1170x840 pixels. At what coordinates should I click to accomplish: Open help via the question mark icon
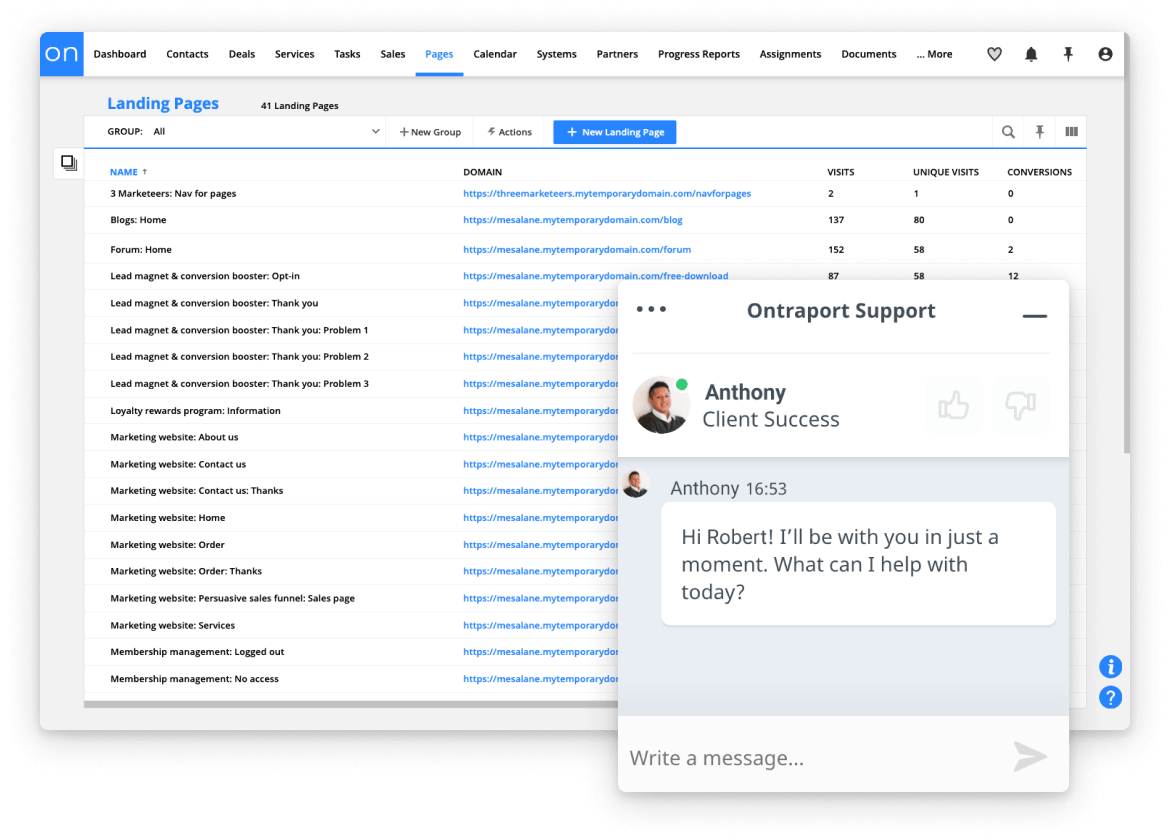(1111, 697)
